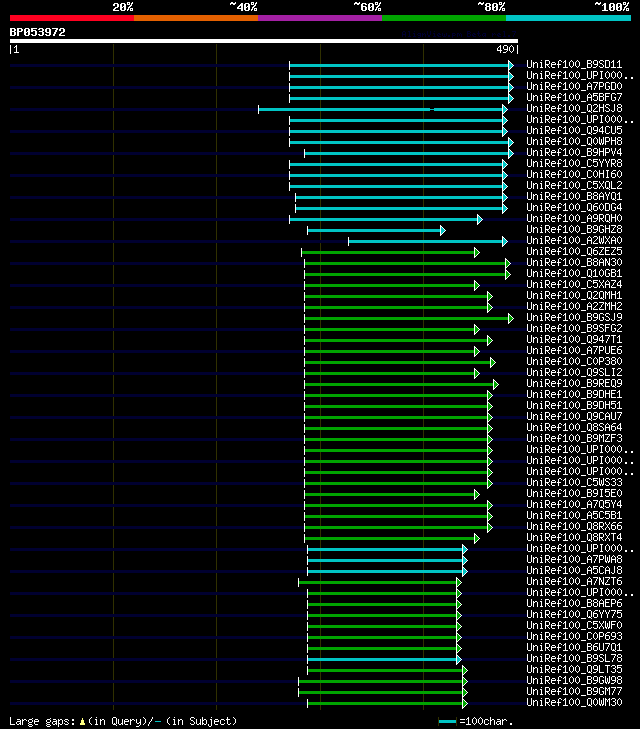This screenshot has height=729, width=640.
Task: Click the UniRef100_B8AYQ1 label
Action: (574, 196)
